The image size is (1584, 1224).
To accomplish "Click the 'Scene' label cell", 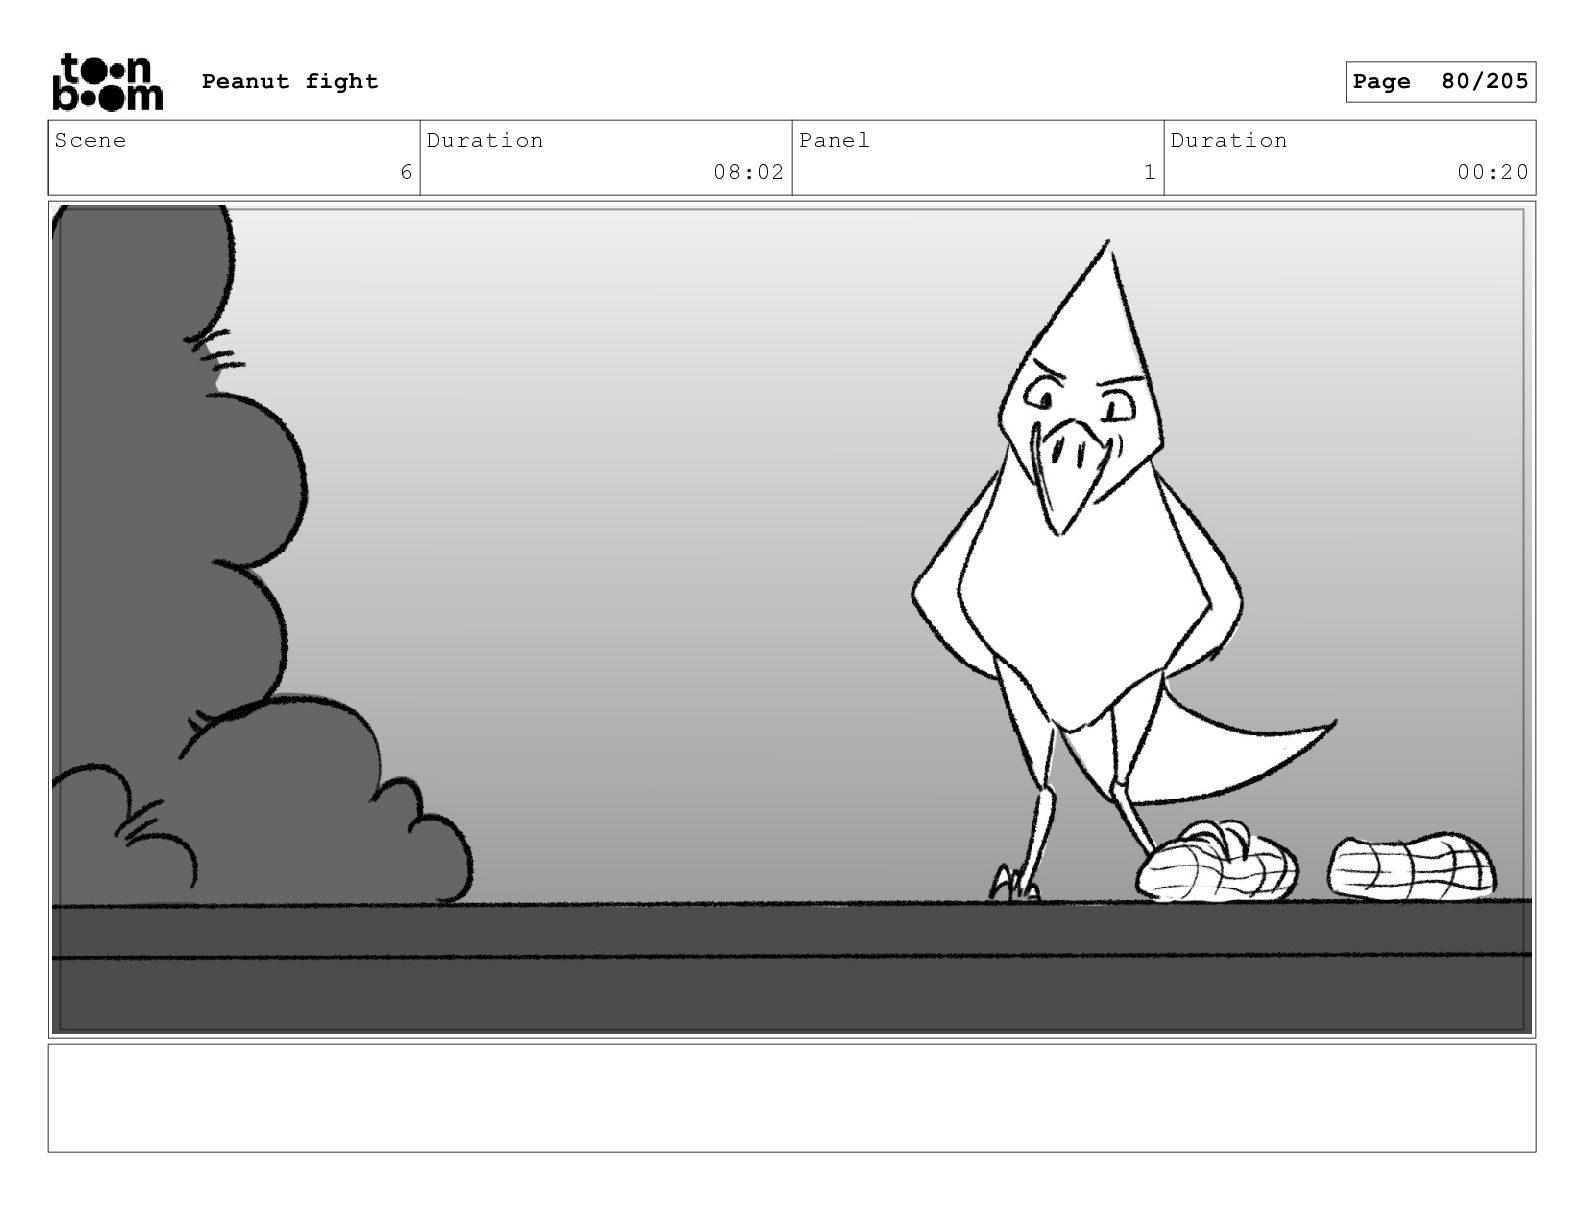I will click(234, 158).
